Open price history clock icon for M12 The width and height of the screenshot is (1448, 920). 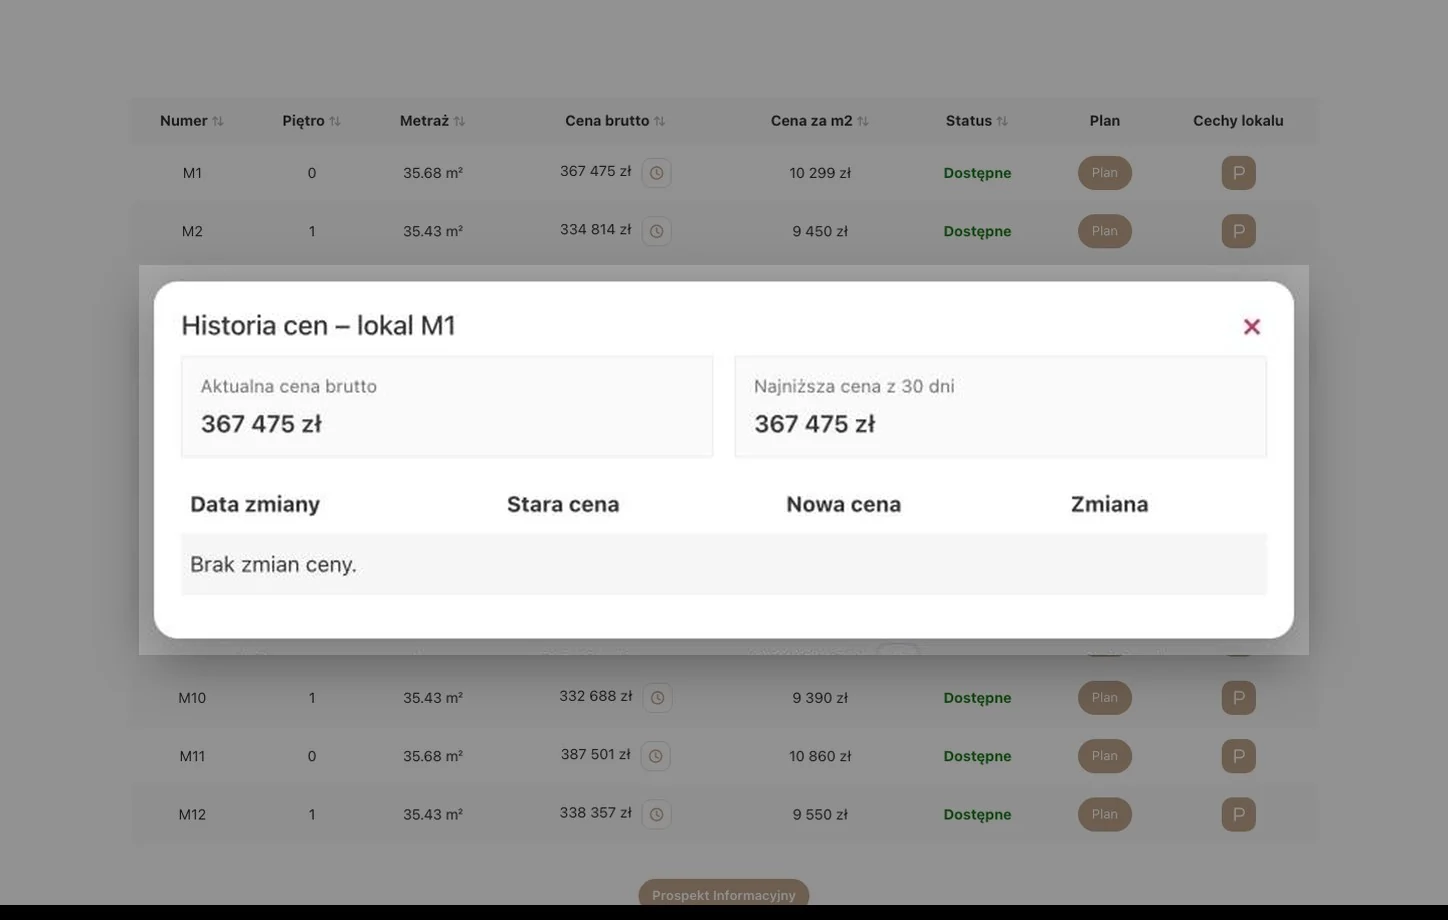click(x=656, y=814)
